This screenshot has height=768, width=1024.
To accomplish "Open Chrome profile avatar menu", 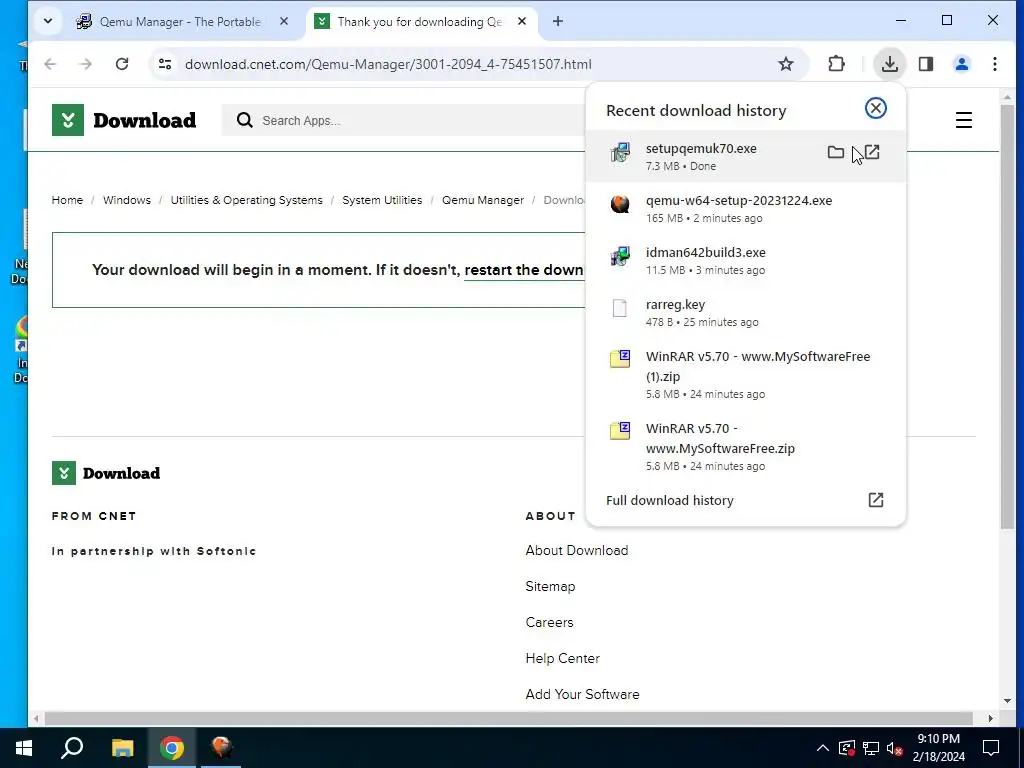I will pyautogui.click(x=961, y=64).
